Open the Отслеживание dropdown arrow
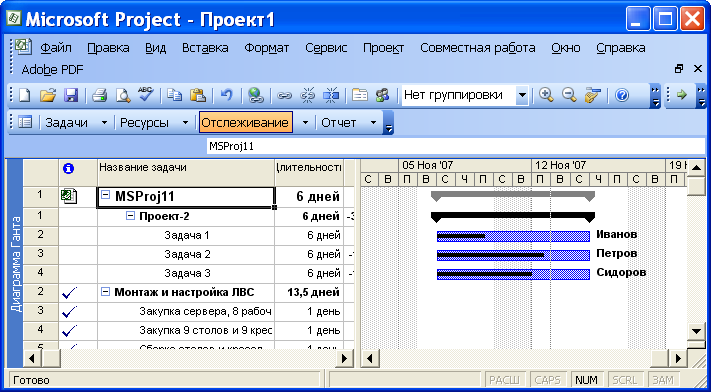The image size is (711, 392). (x=305, y=122)
